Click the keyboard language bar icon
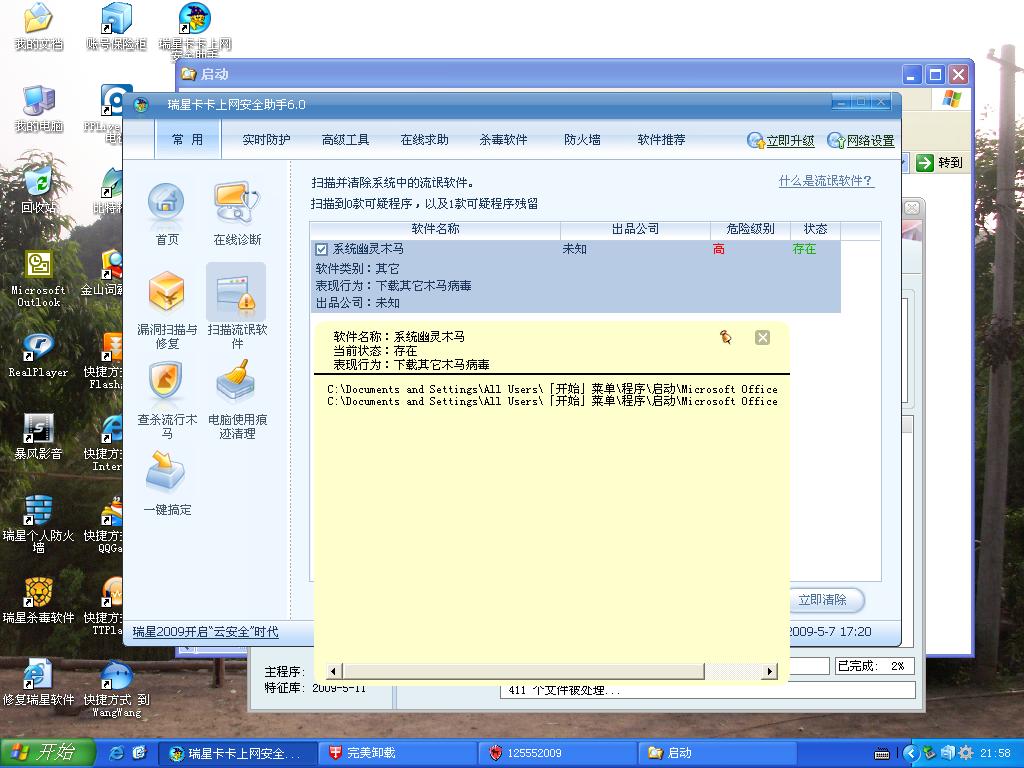Viewport: 1024px width, 768px height. [882, 754]
